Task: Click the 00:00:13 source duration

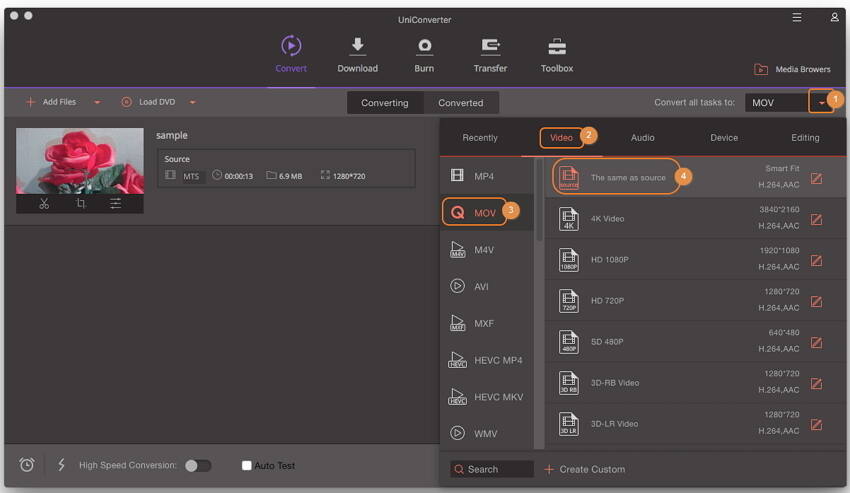Action: pos(239,176)
